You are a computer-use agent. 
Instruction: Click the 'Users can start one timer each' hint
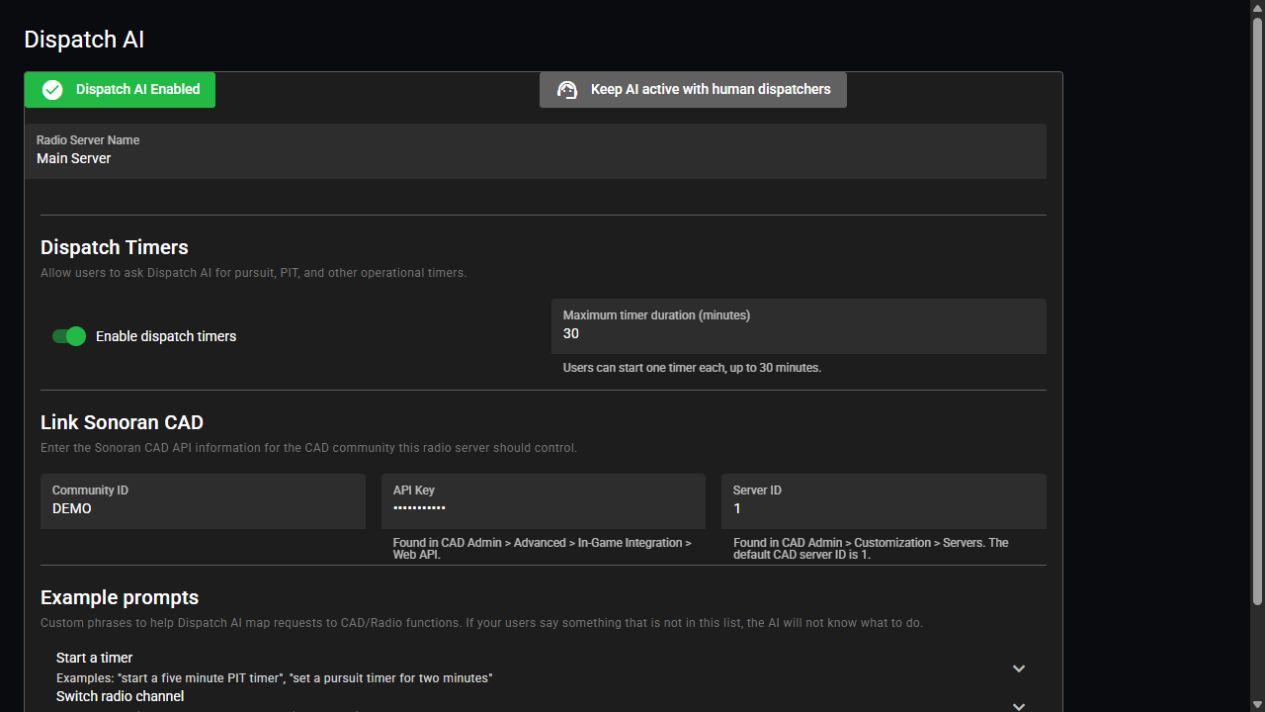692,368
